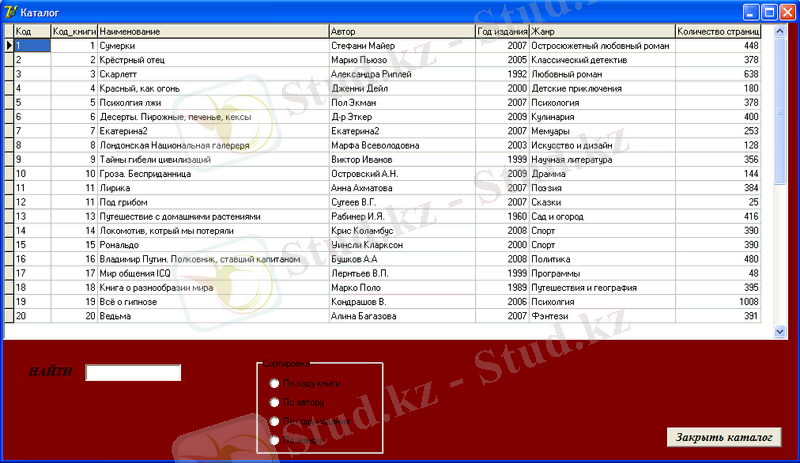Click author cell Марио Пьюзо
Screen dimensions: 800x463
[403, 60]
